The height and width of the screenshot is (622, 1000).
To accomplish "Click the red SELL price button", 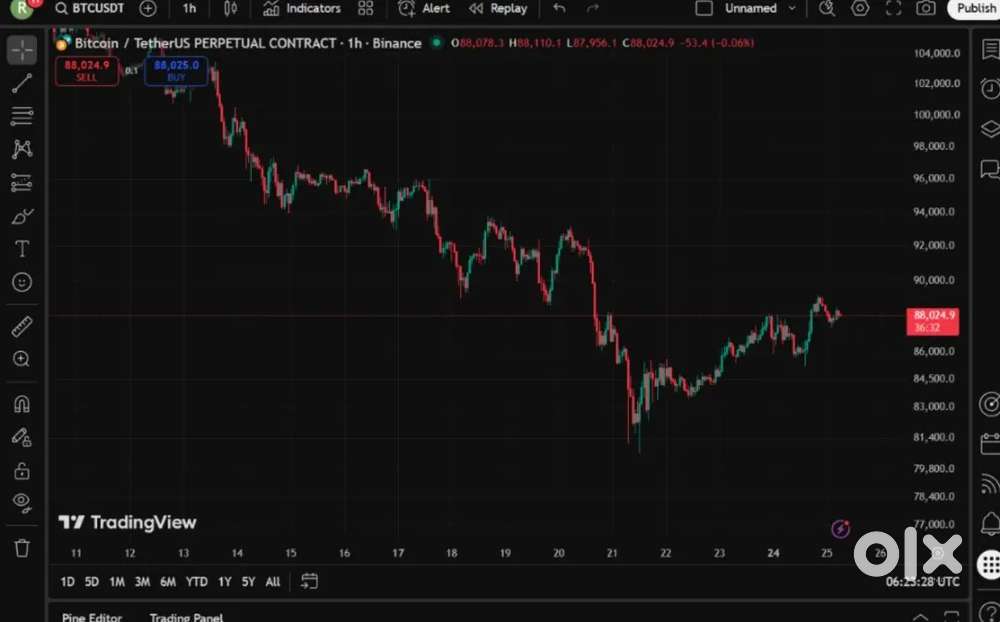I will pyautogui.click(x=87, y=70).
